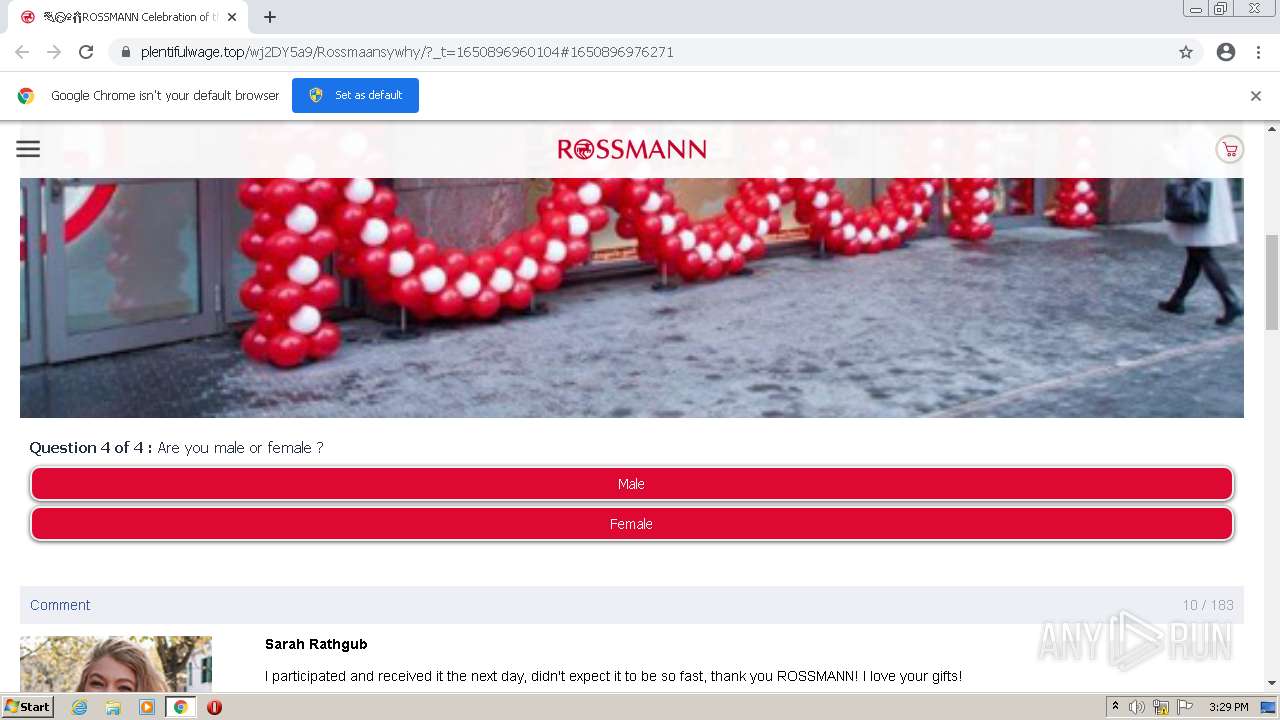Dismiss the default browser notification bar
1280x720 pixels.
1256,96
